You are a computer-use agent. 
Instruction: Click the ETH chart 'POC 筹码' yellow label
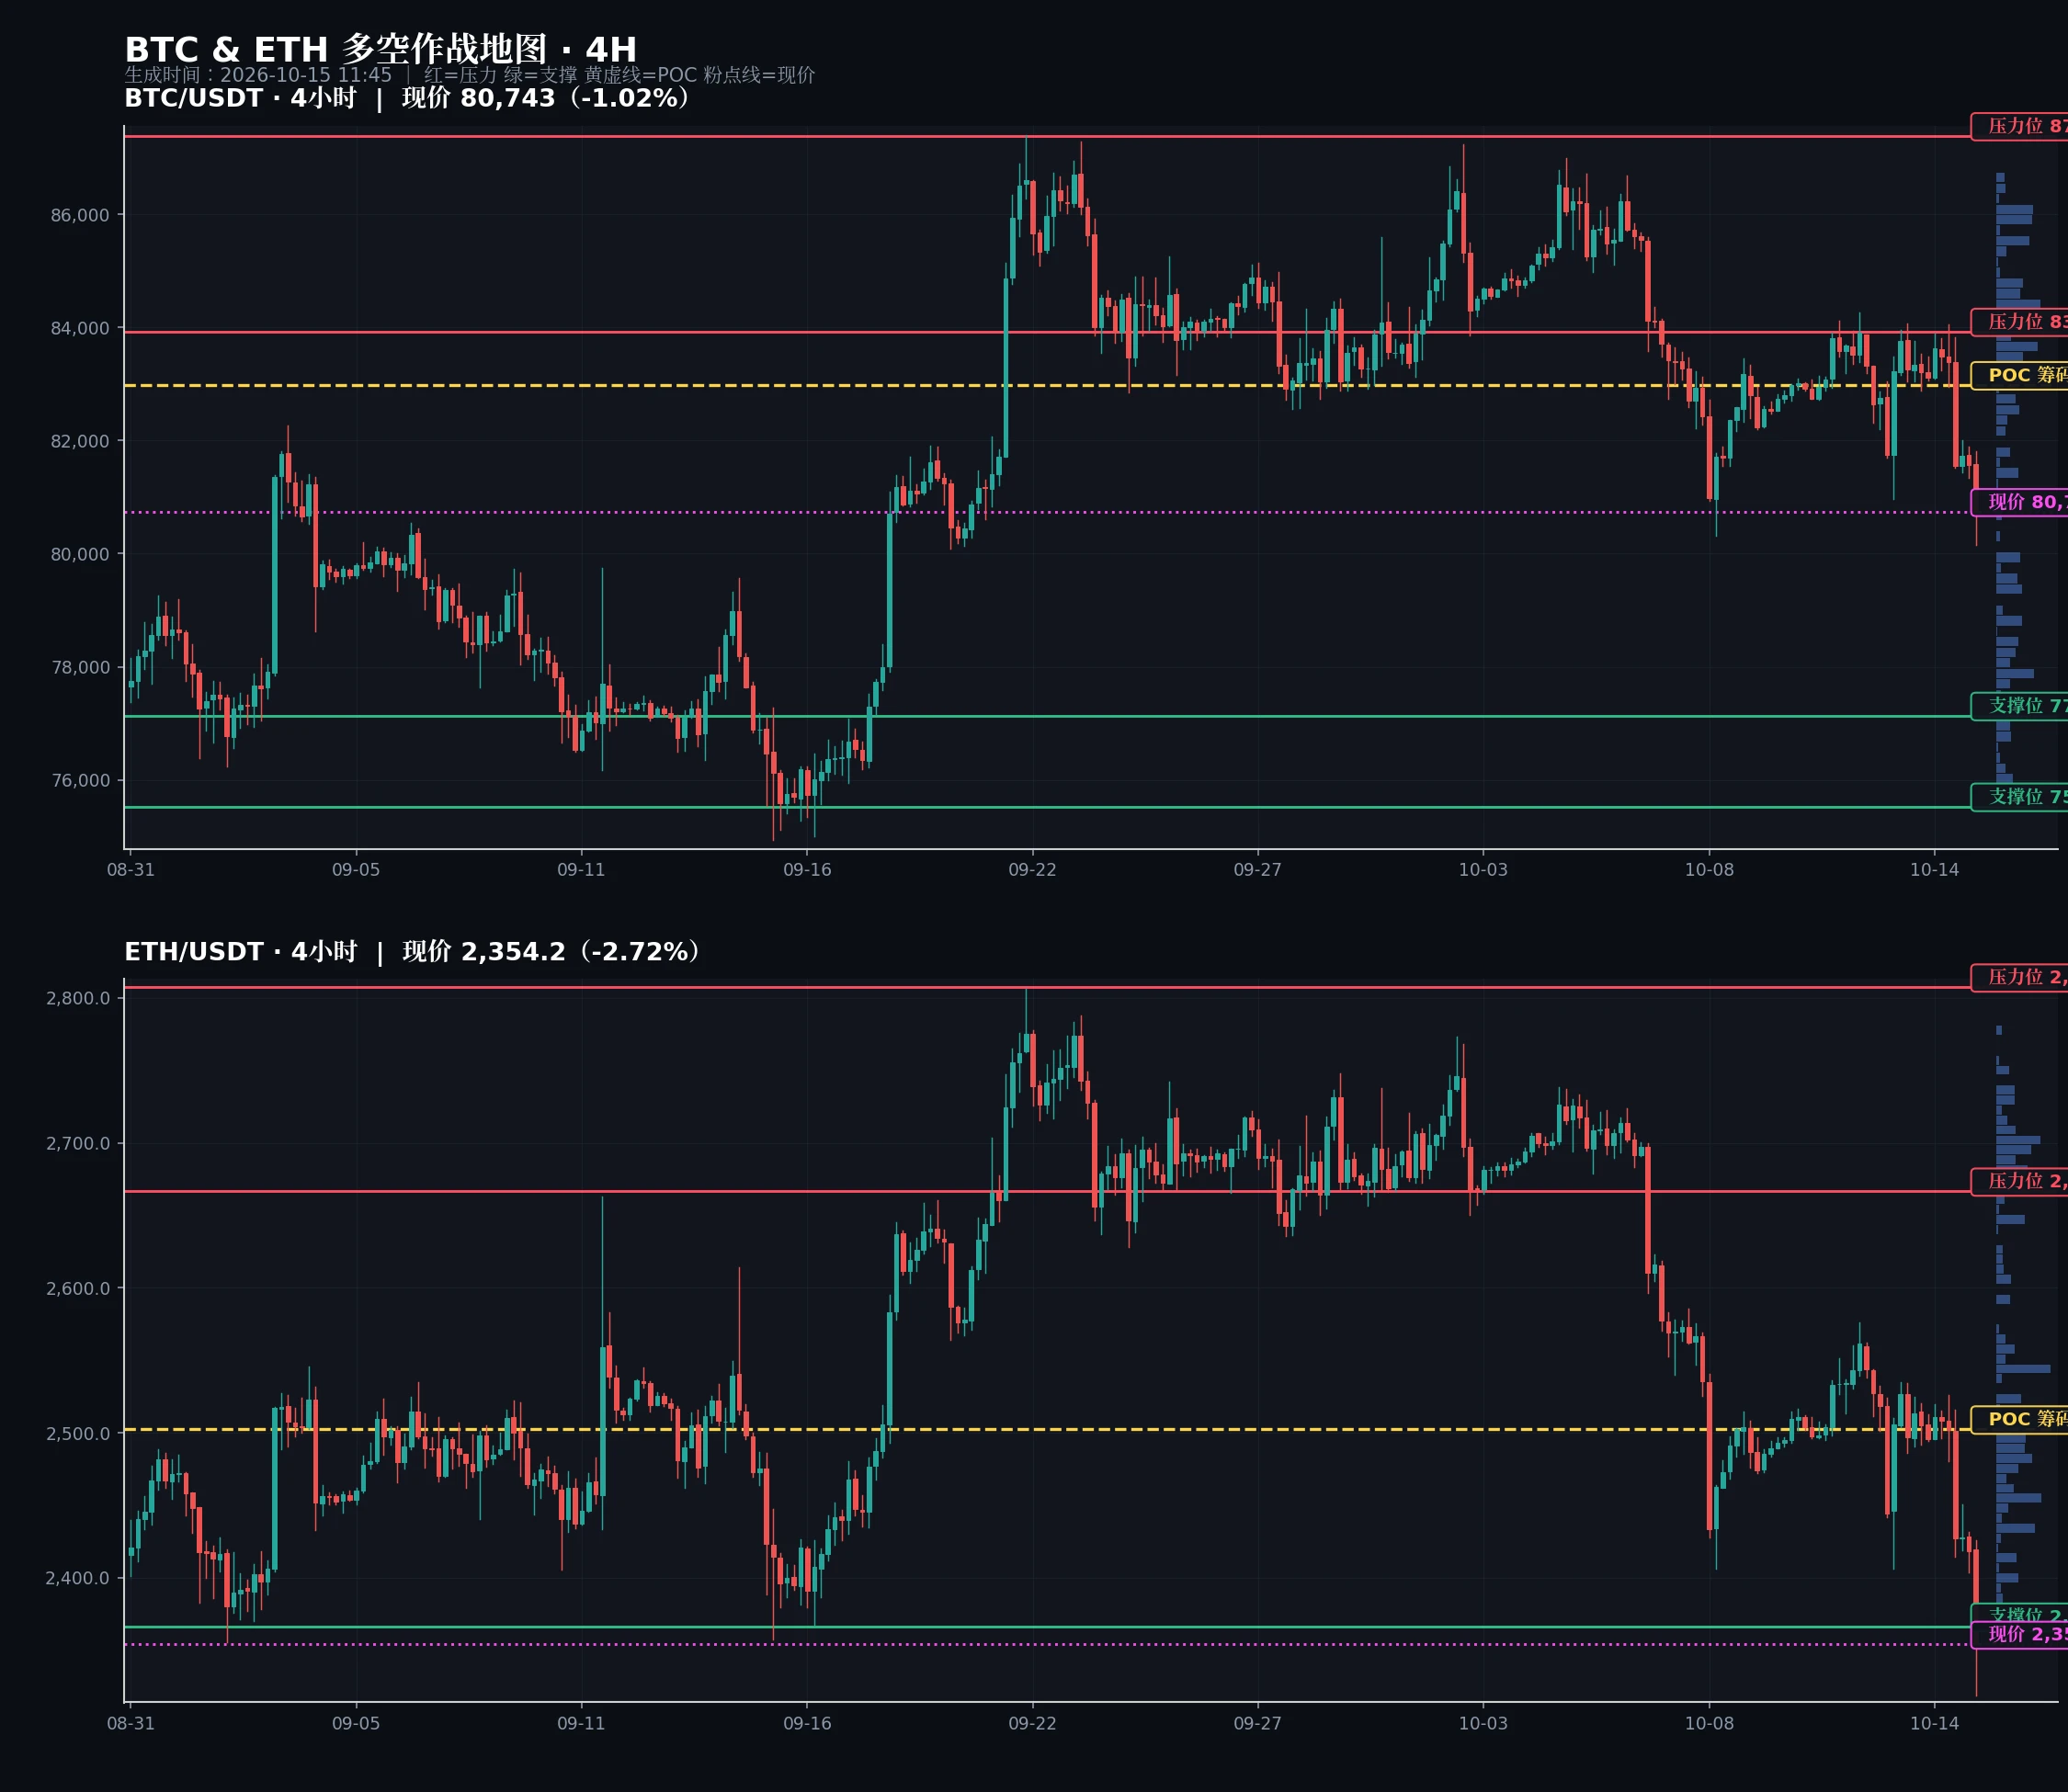tap(2019, 1420)
